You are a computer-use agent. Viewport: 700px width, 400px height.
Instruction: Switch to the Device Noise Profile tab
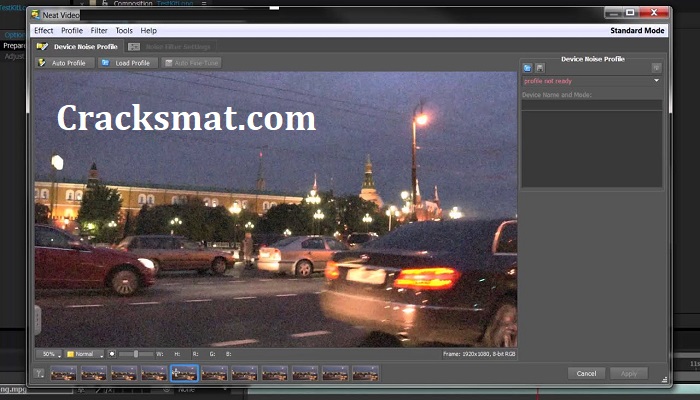click(x=77, y=46)
